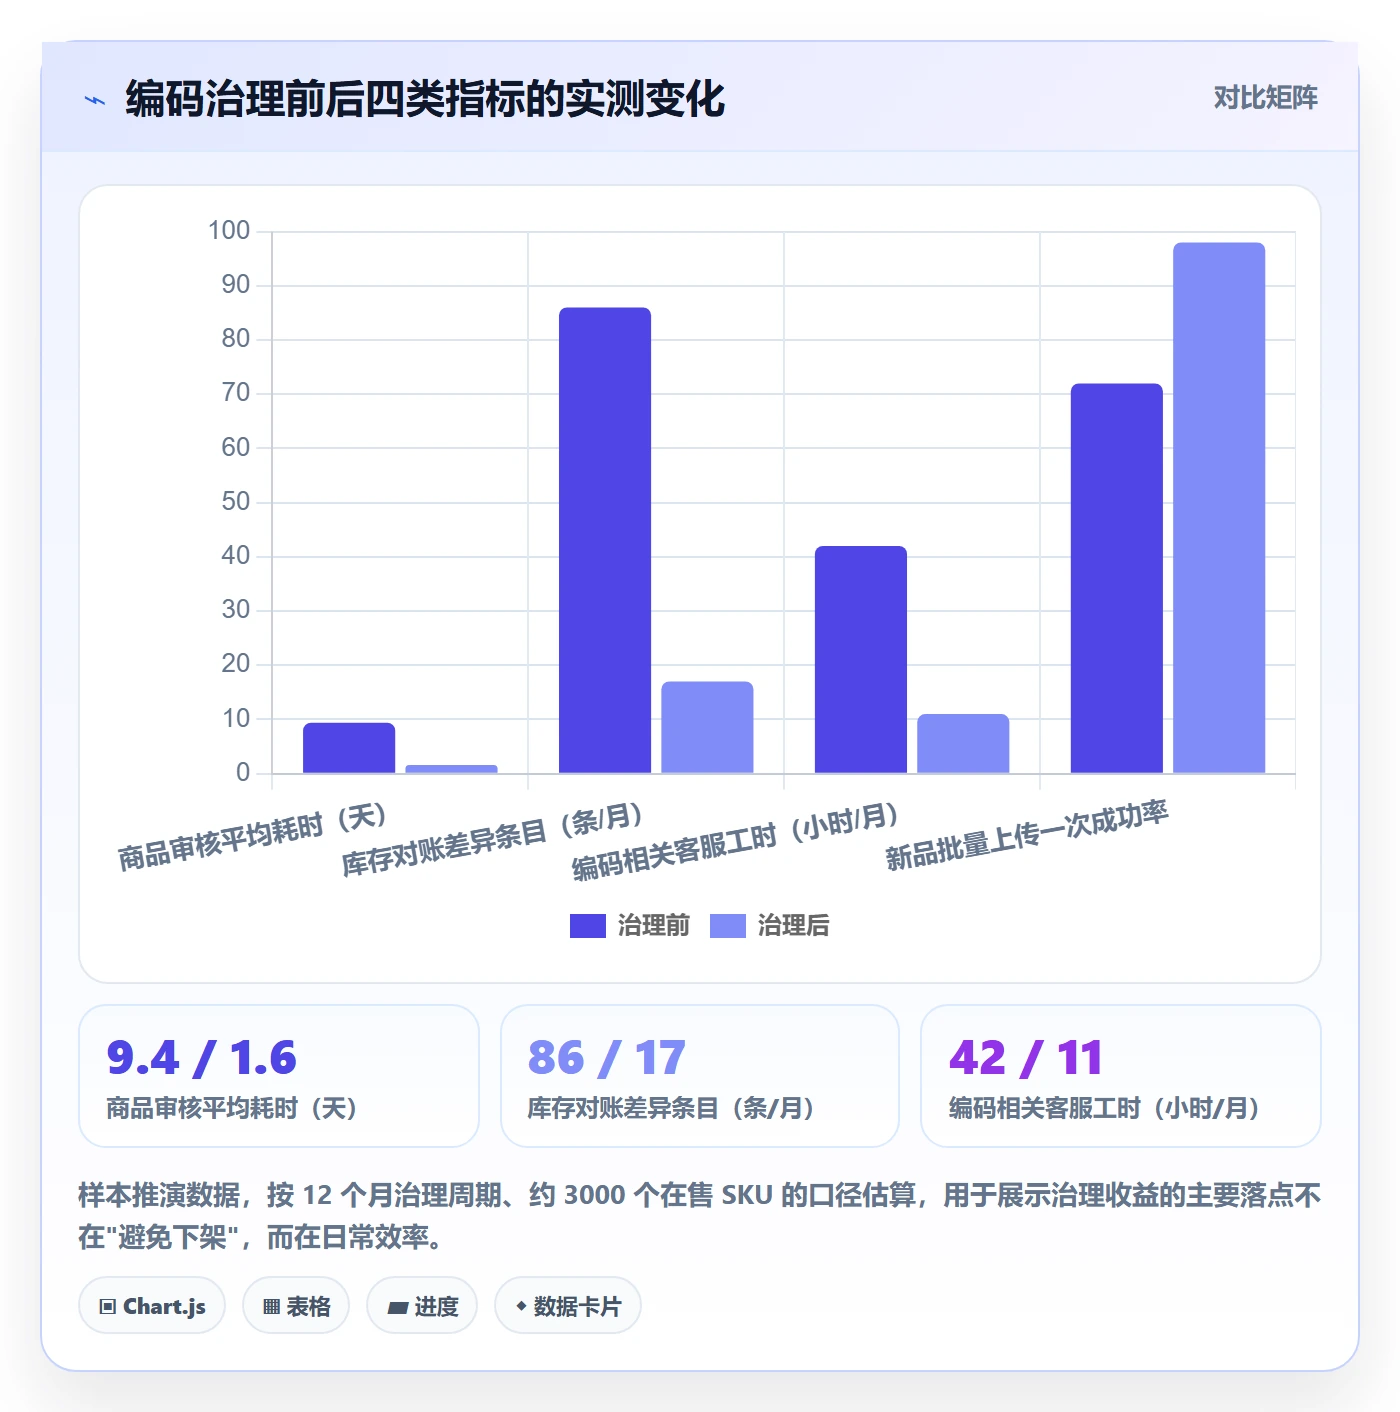Image resolution: width=1400 pixels, height=1412 pixels.
Task: Select the 表格 tag chip
Action: click(x=296, y=1305)
